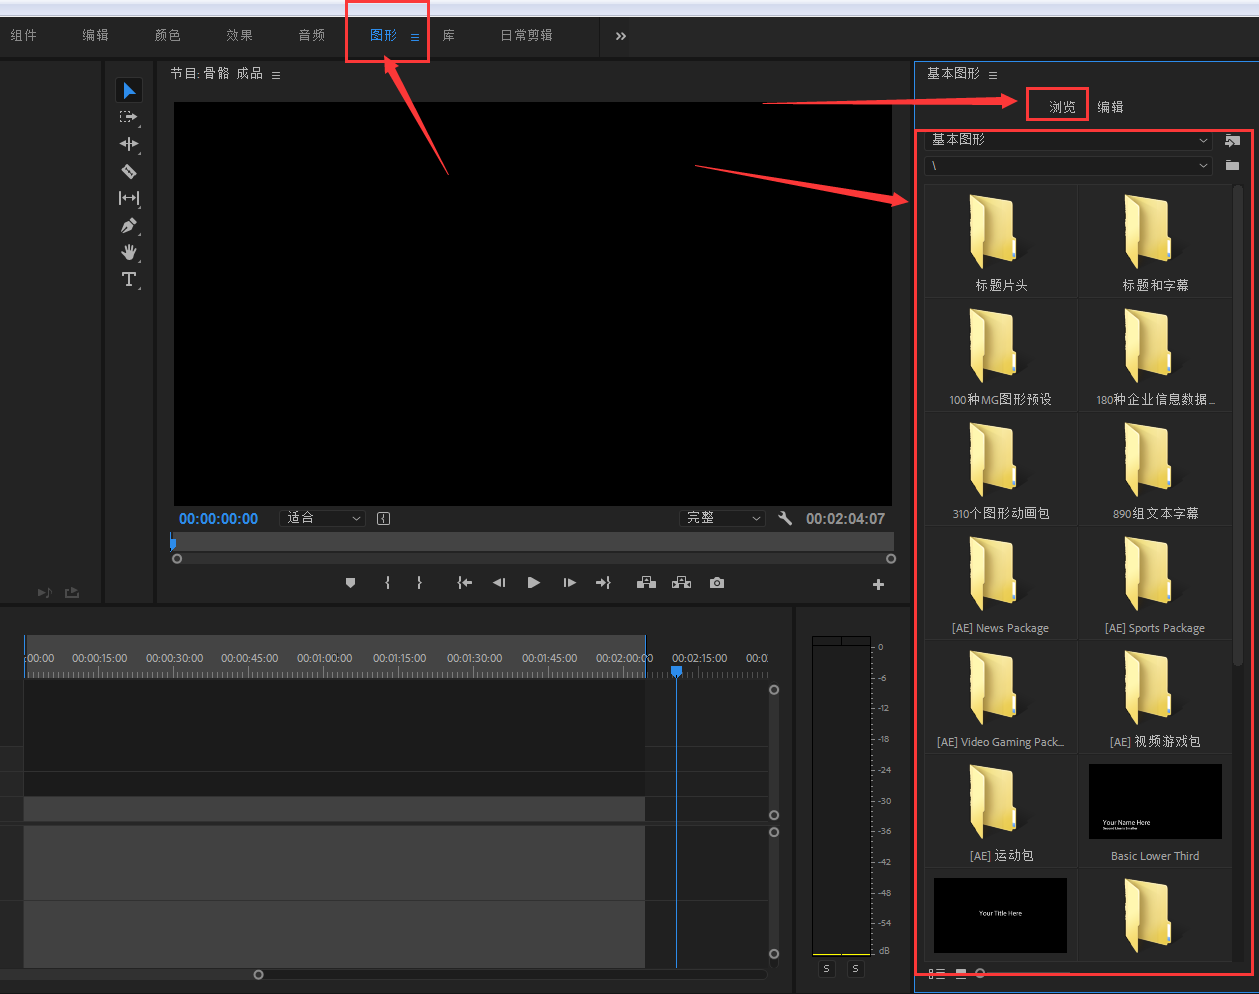Image resolution: width=1259 pixels, height=994 pixels.
Task: Click the 00:00:00:00 playhead timecode
Action: tap(218, 519)
